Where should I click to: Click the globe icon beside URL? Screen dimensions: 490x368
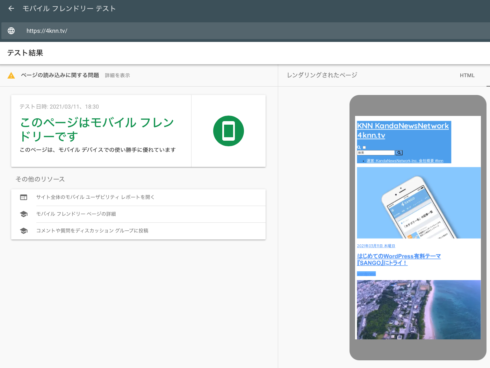[x=11, y=31]
